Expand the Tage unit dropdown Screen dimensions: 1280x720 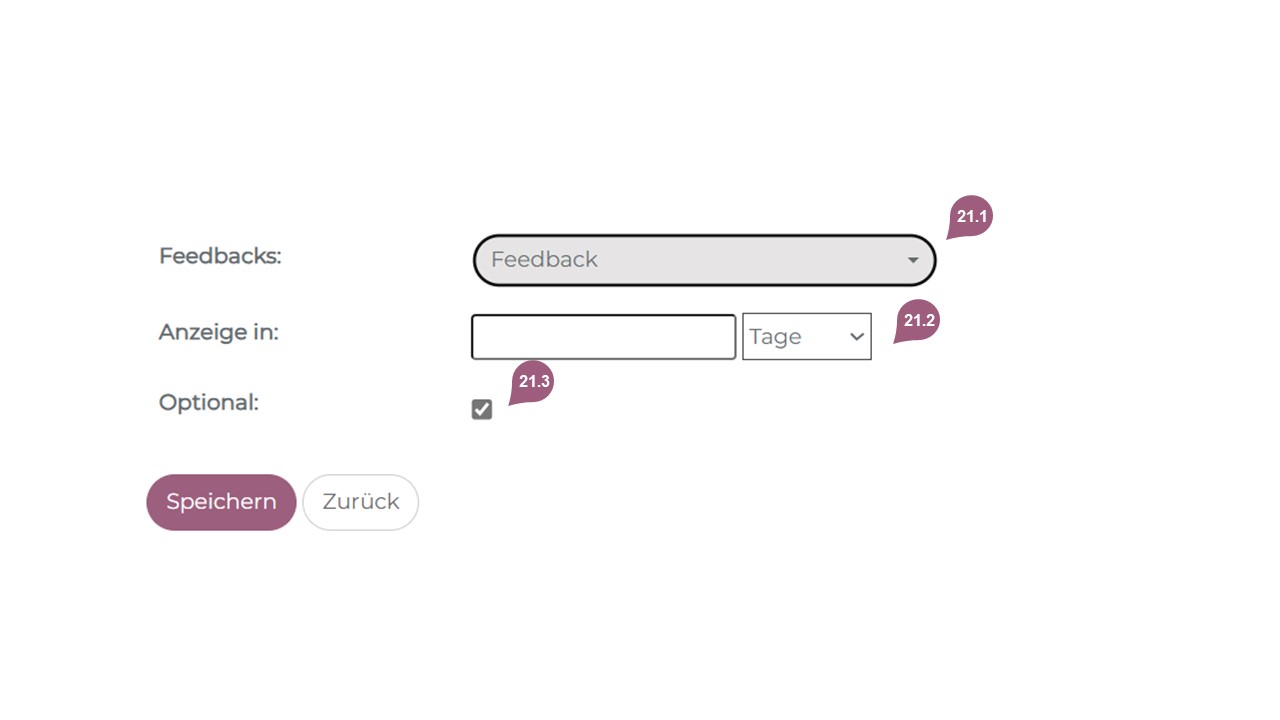(806, 337)
